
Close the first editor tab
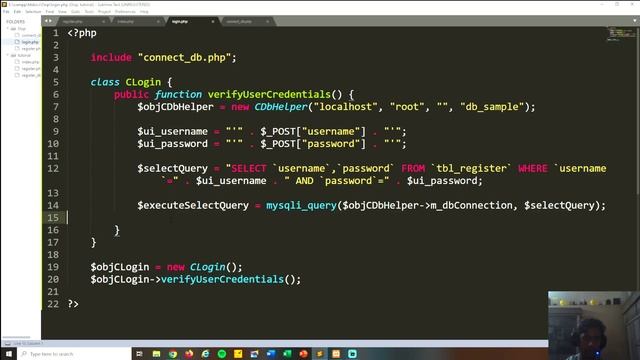(103, 22)
